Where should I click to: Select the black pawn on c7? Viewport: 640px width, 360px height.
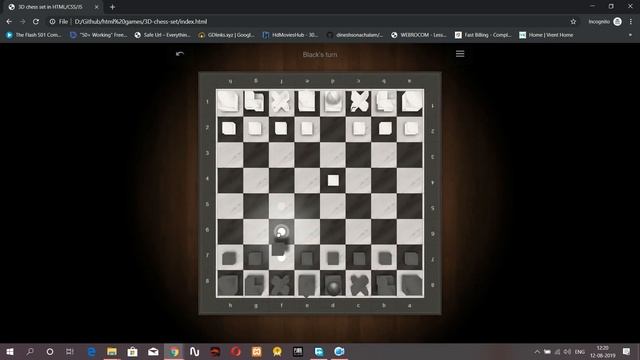point(359,258)
